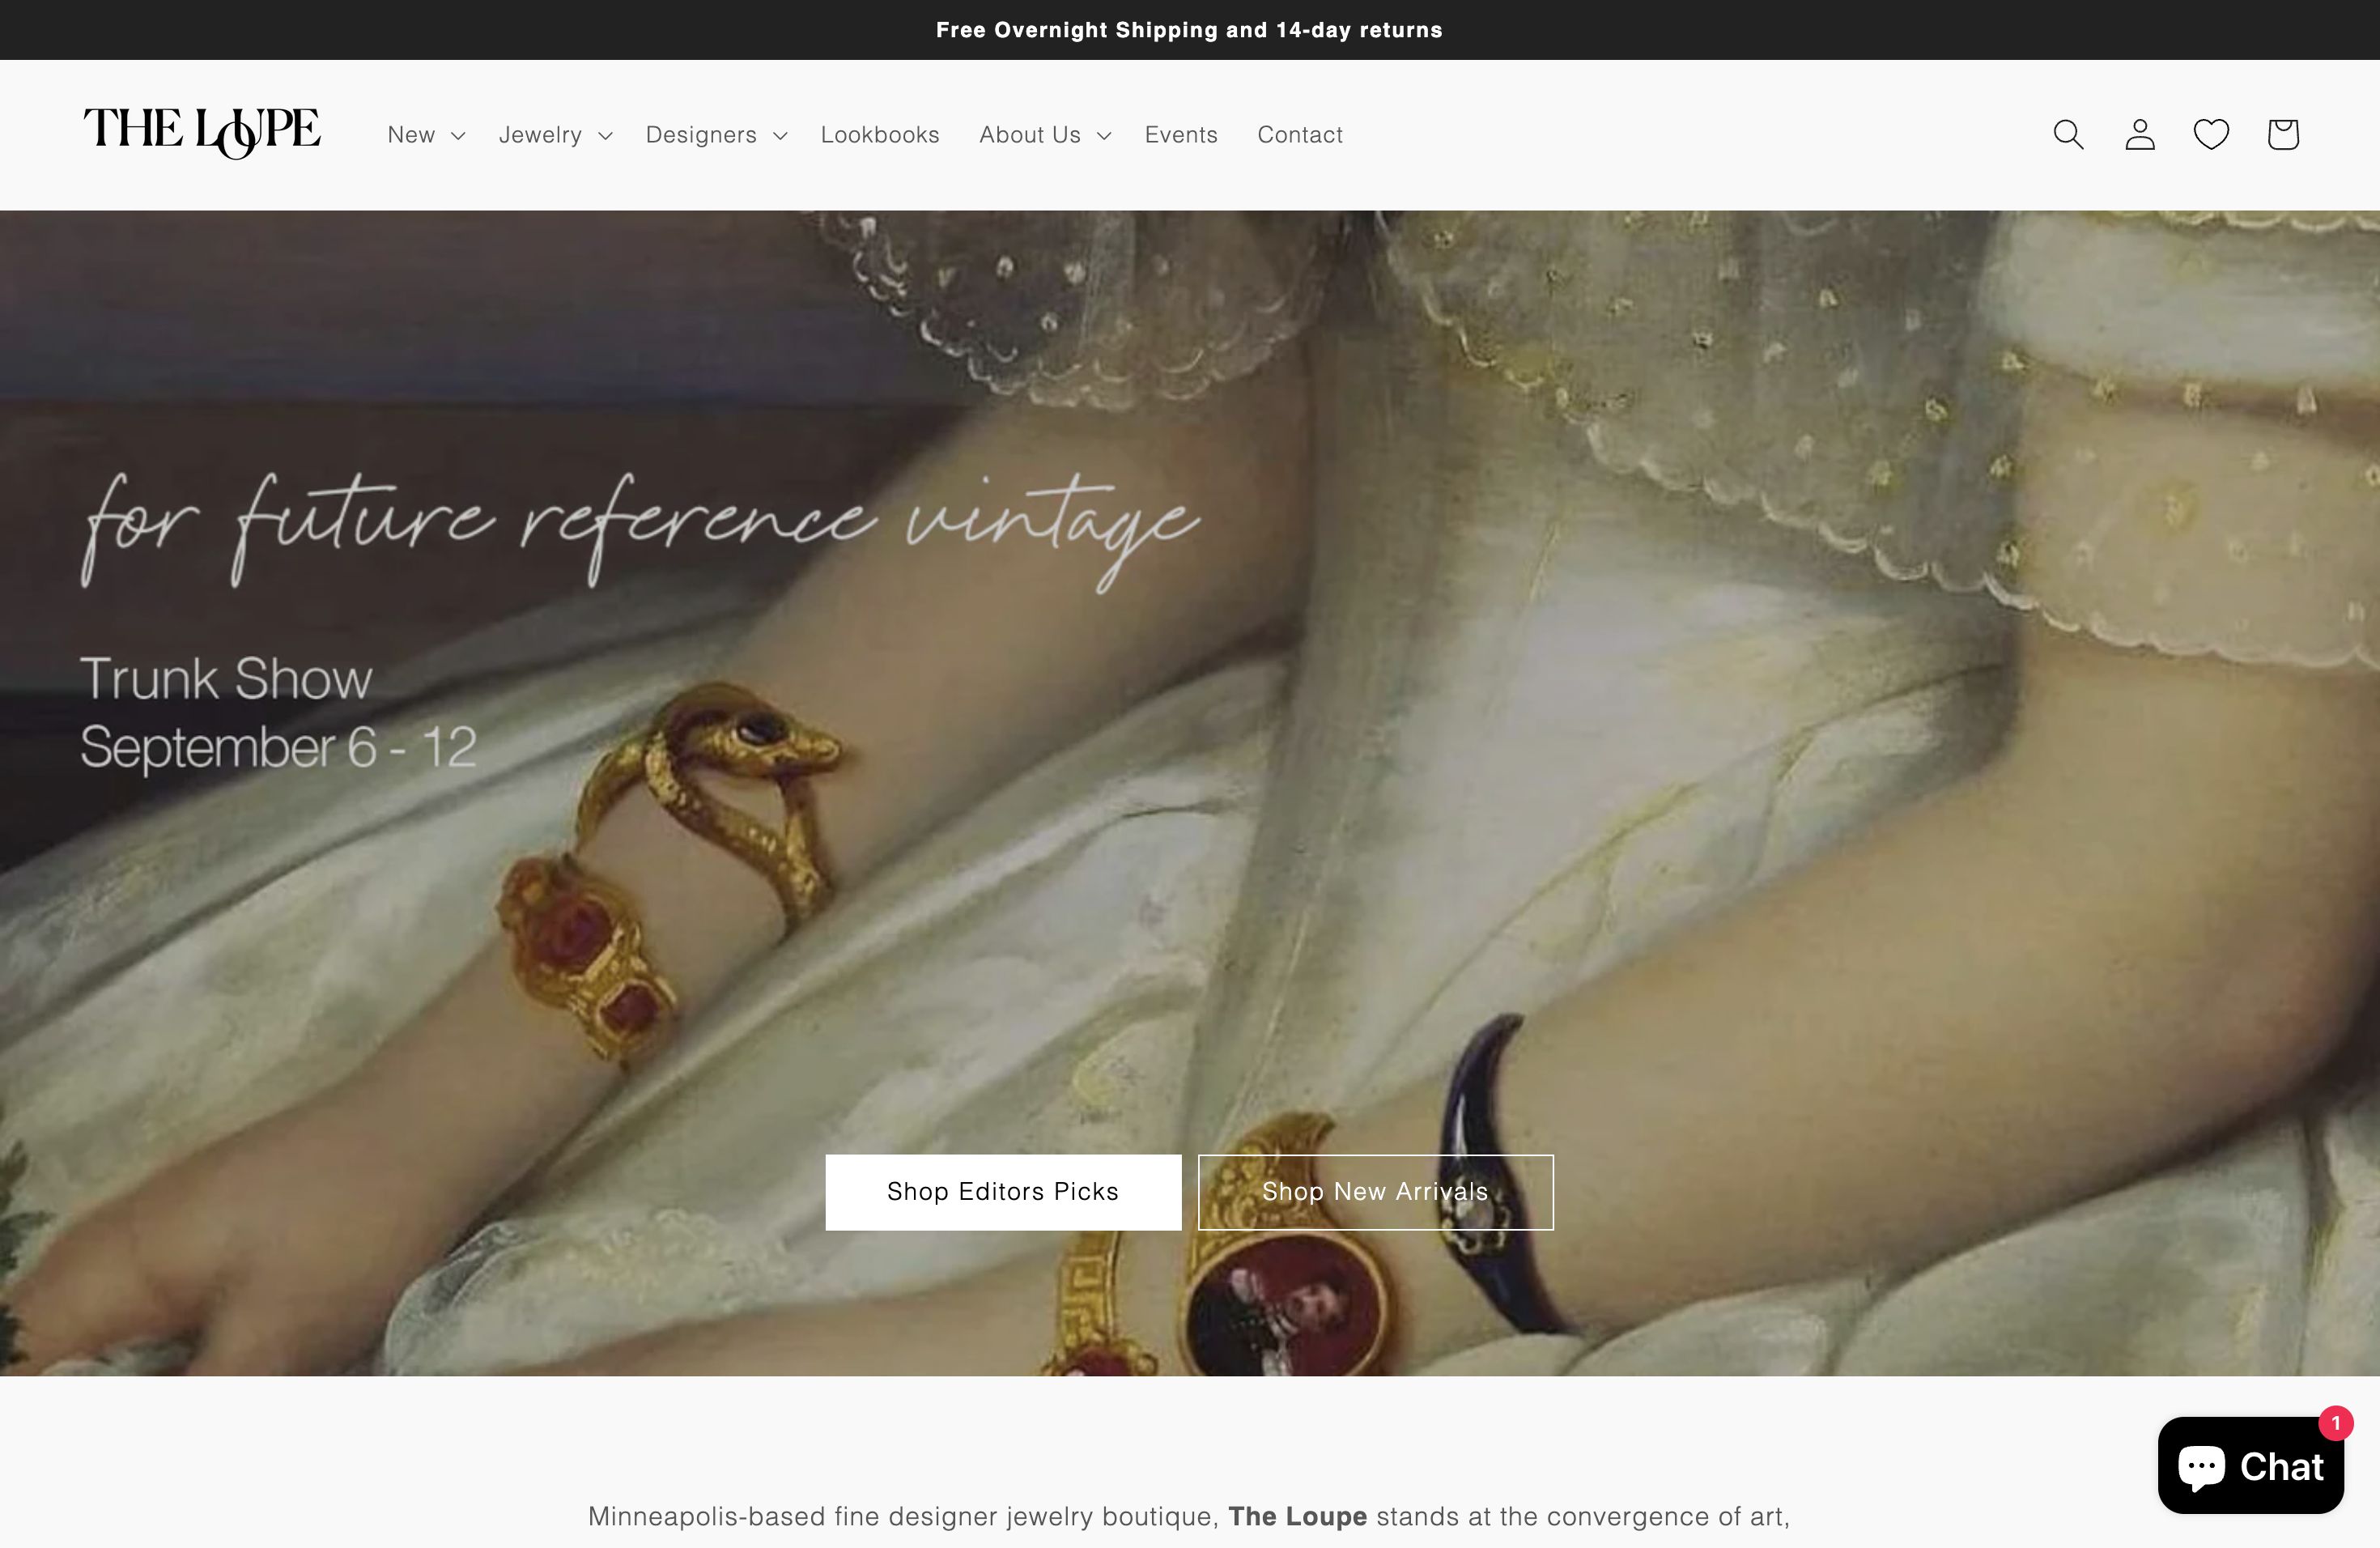Screen dimensions: 2380x1548
Task: Navigate to the Events page
Action: click(x=1181, y=134)
